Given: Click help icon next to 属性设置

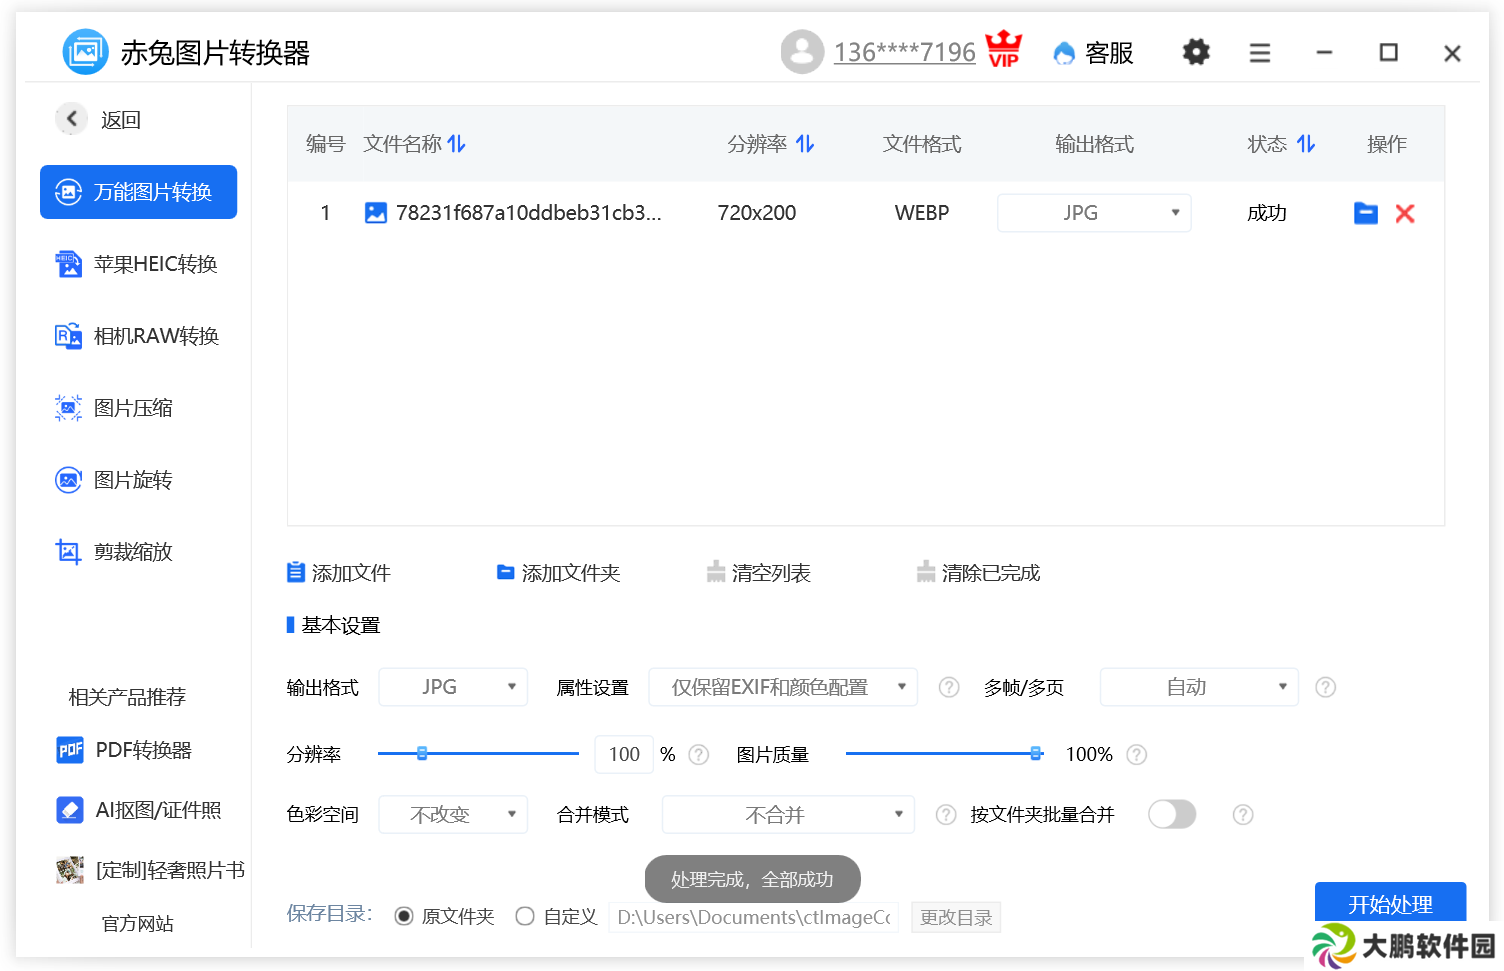Looking at the screenshot, I should [x=949, y=687].
